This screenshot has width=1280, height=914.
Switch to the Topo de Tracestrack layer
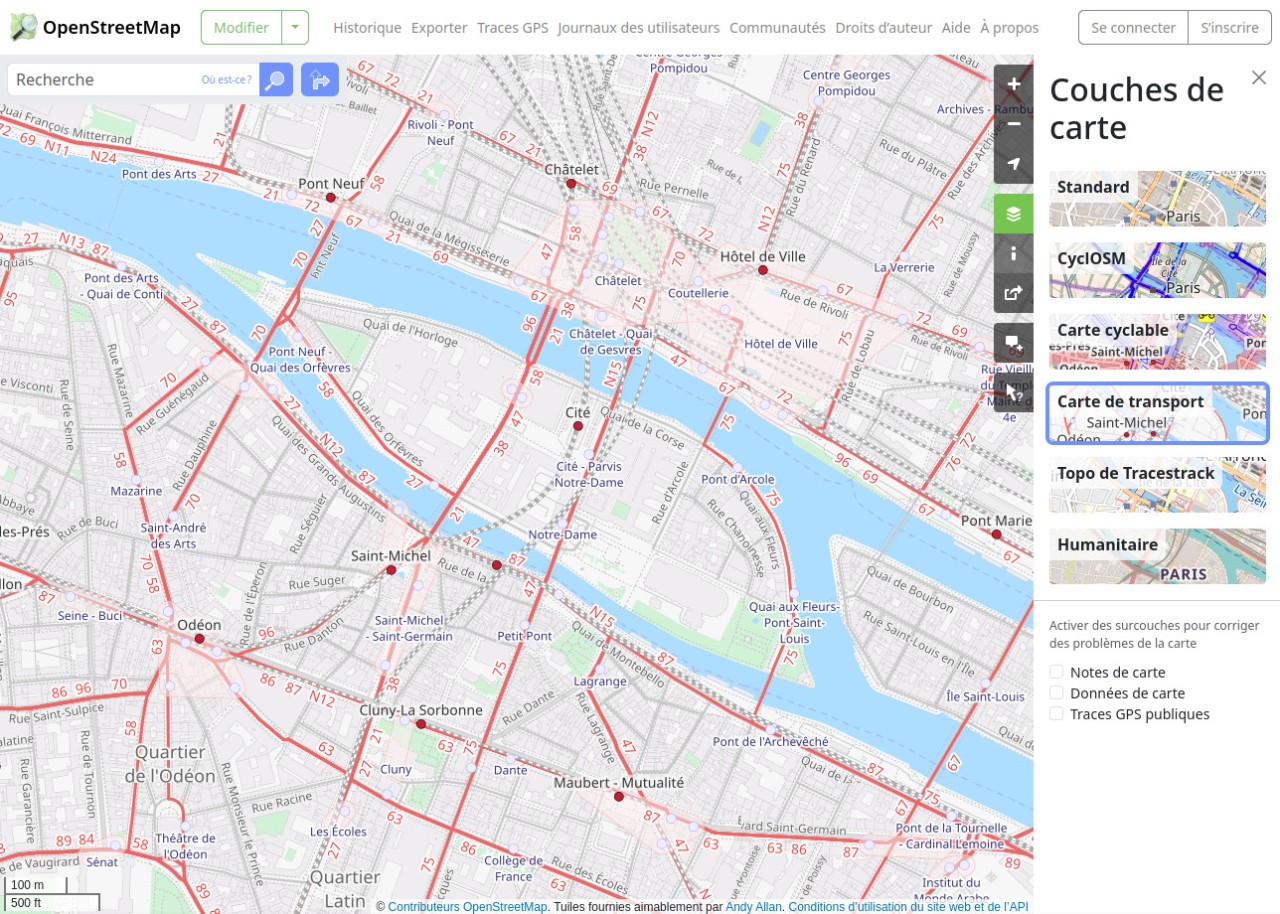[x=1157, y=485]
